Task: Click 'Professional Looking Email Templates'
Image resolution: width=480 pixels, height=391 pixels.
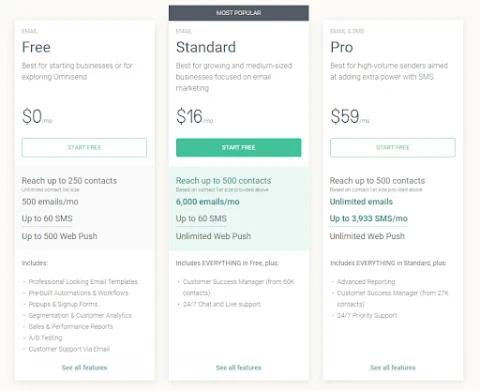Action: pos(83,282)
